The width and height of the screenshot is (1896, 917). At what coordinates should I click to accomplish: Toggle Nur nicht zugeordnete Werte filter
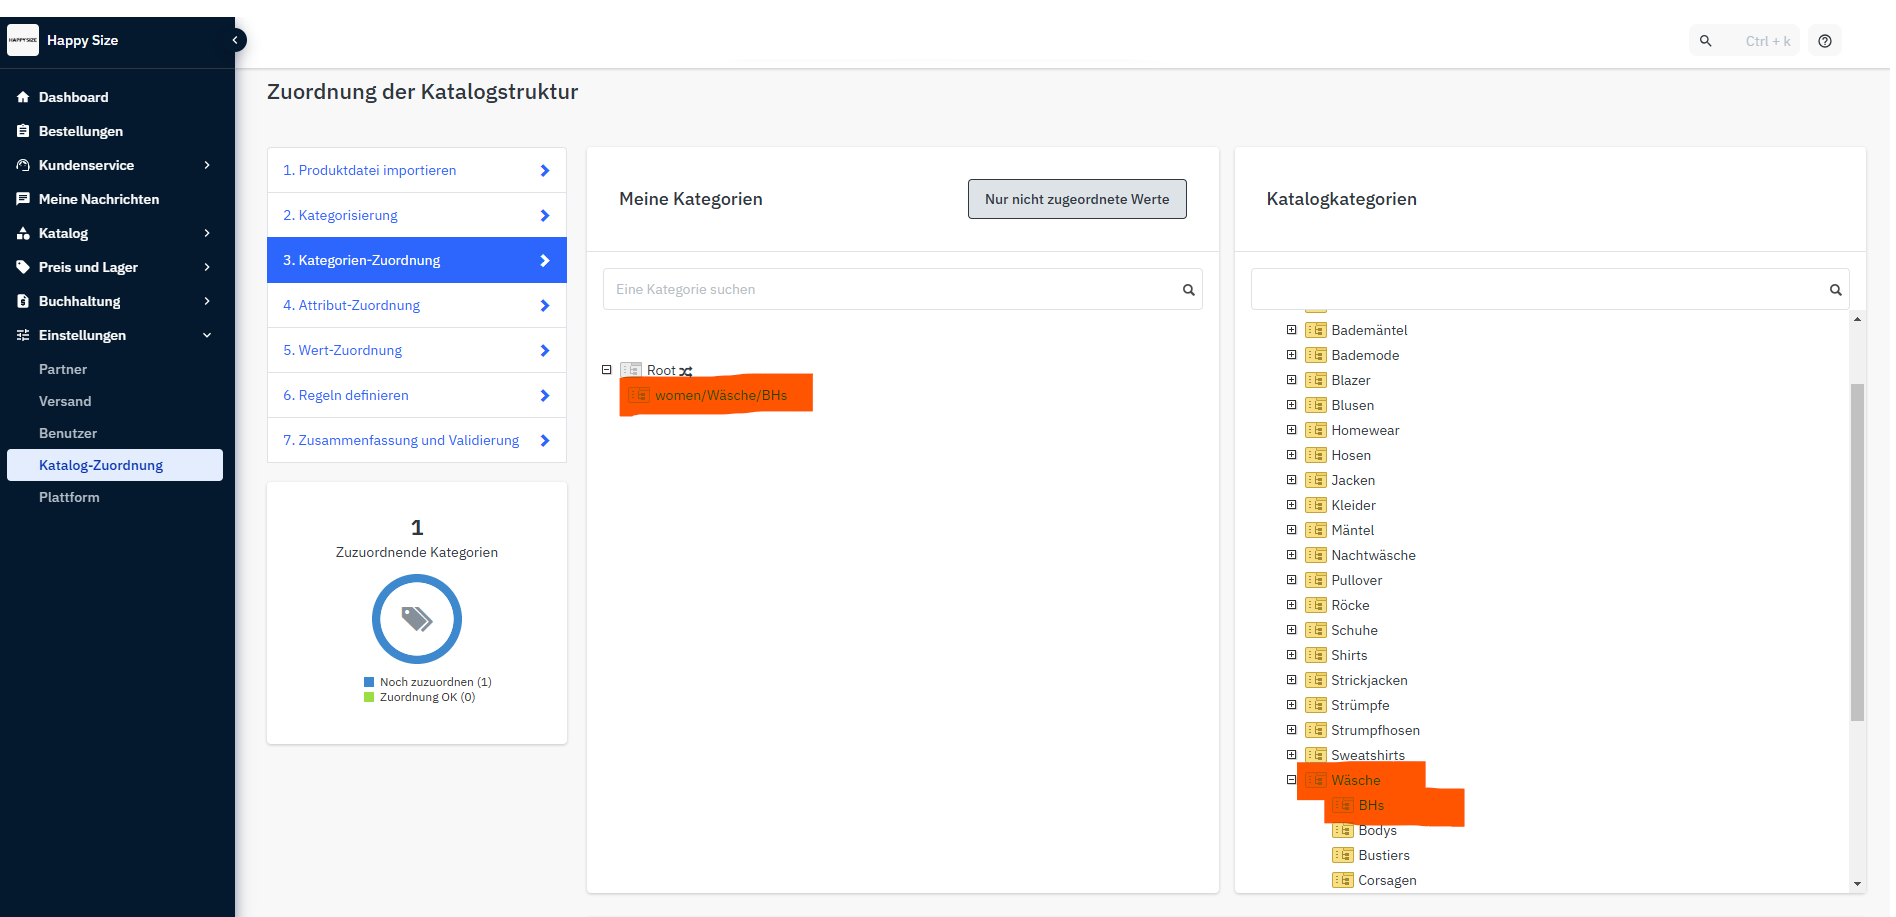(x=1076, y=199)
